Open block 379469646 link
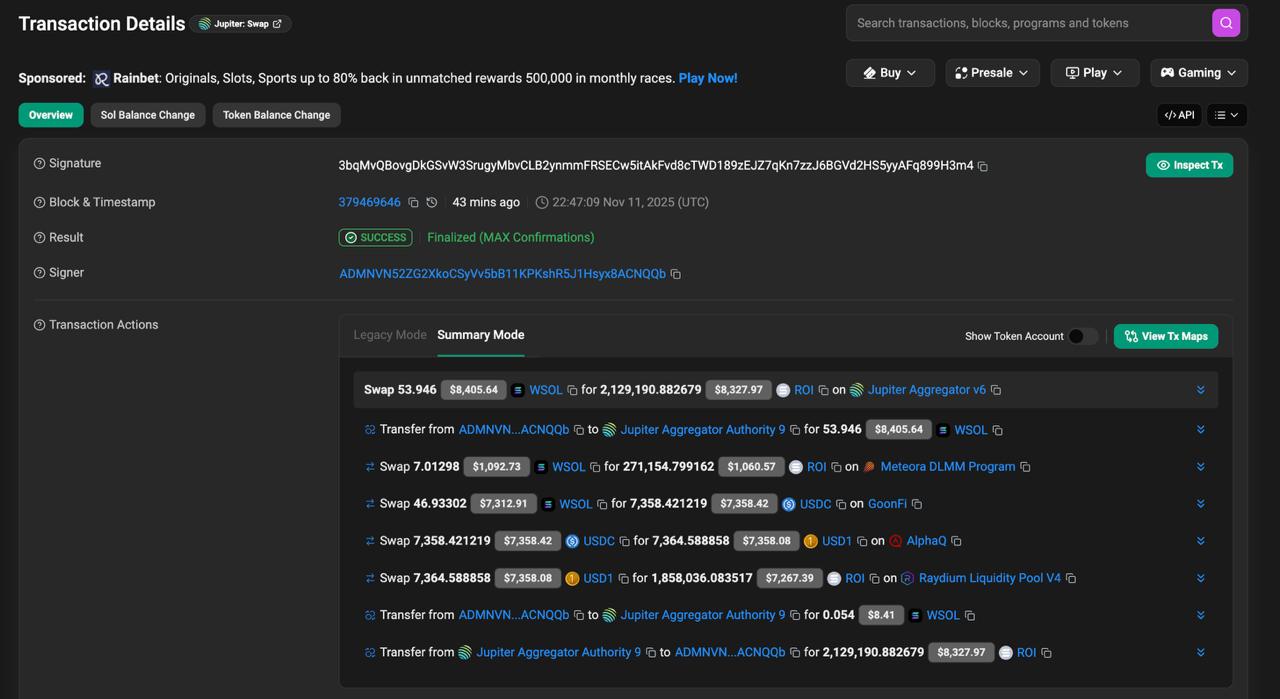 point(370,202)
